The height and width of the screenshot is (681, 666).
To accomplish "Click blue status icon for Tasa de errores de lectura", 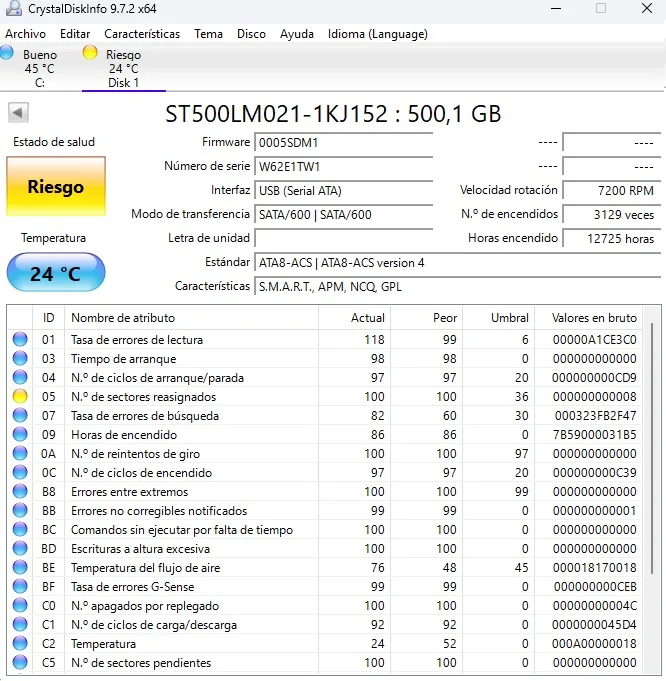I will point(20,339).
